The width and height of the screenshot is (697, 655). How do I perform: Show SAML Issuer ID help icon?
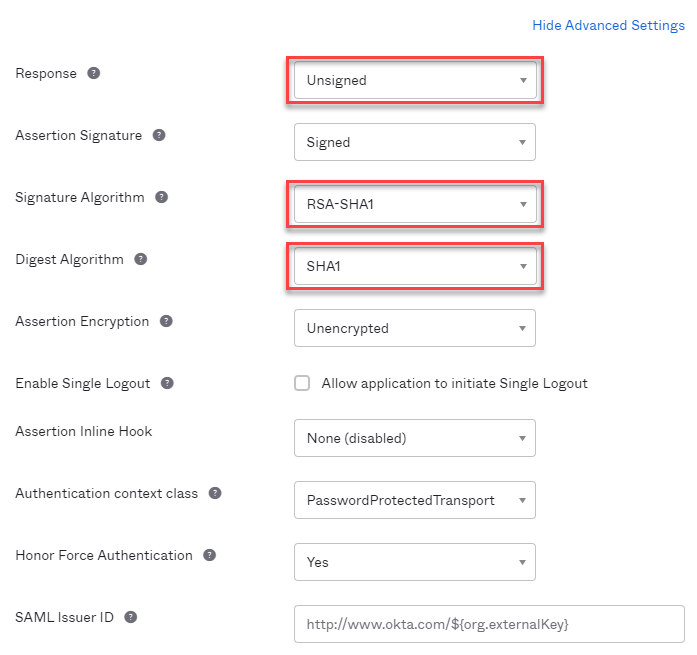point(130,617)
